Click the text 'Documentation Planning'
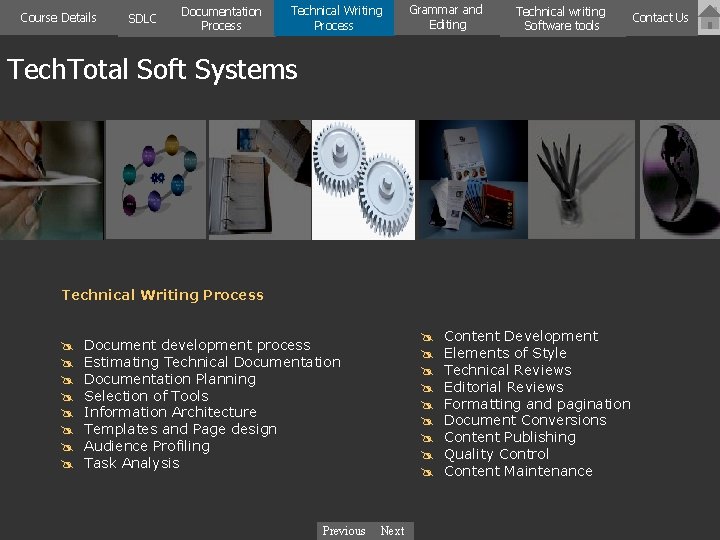Image resolution: width=720 pixels, height=540 pixels. (x=170, y=379)
